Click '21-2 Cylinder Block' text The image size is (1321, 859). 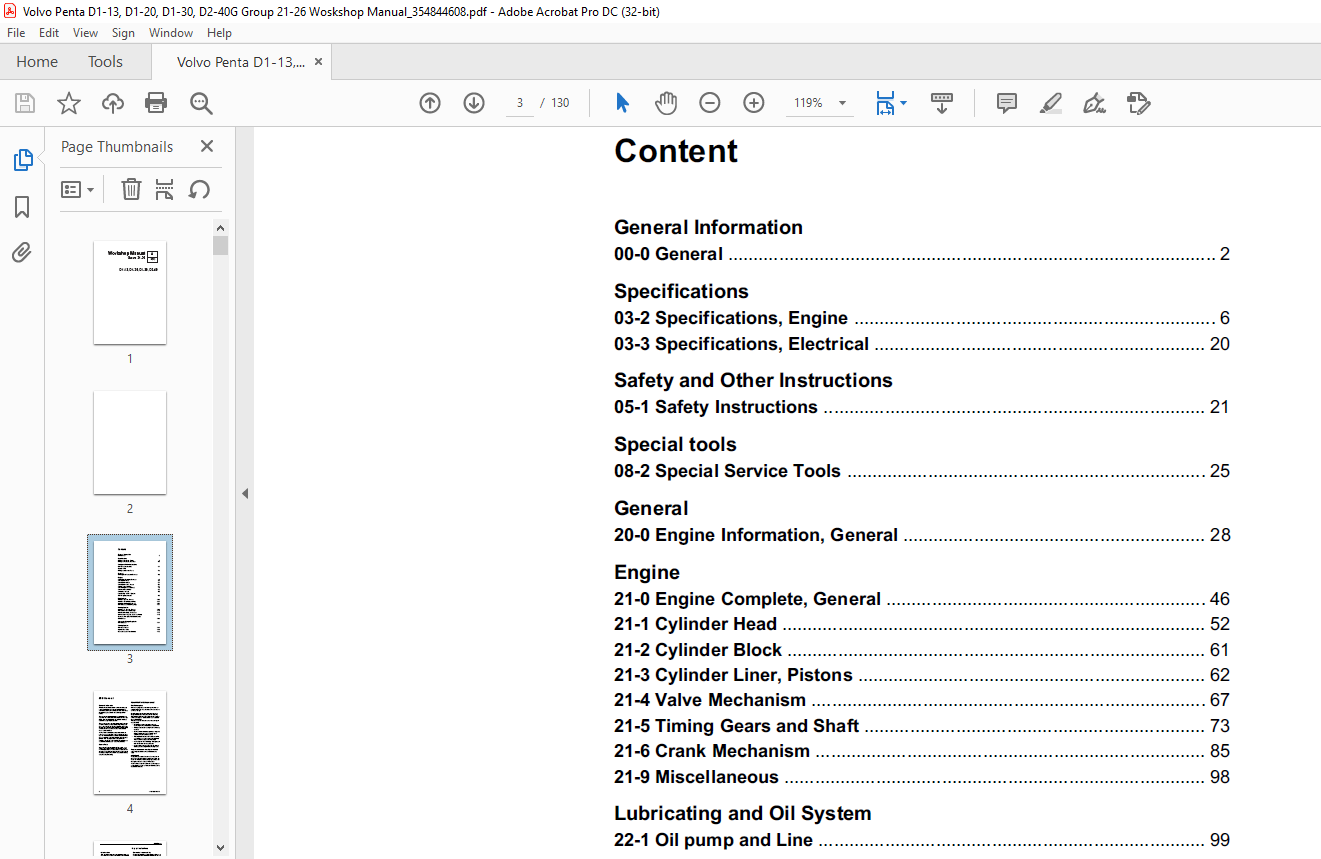(698, 650)
